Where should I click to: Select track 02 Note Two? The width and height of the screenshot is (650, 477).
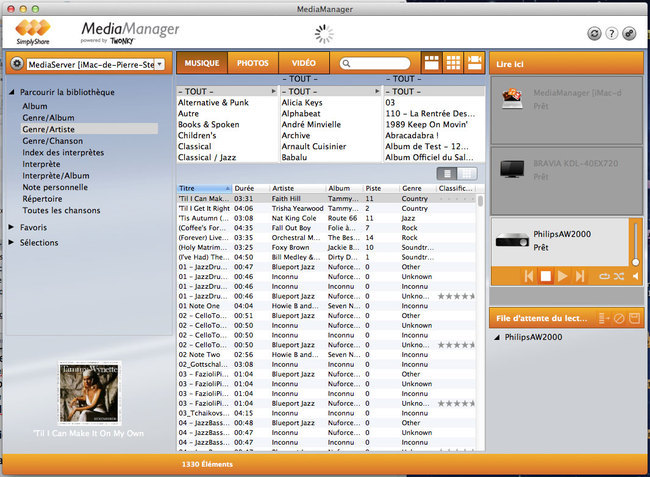327,355
